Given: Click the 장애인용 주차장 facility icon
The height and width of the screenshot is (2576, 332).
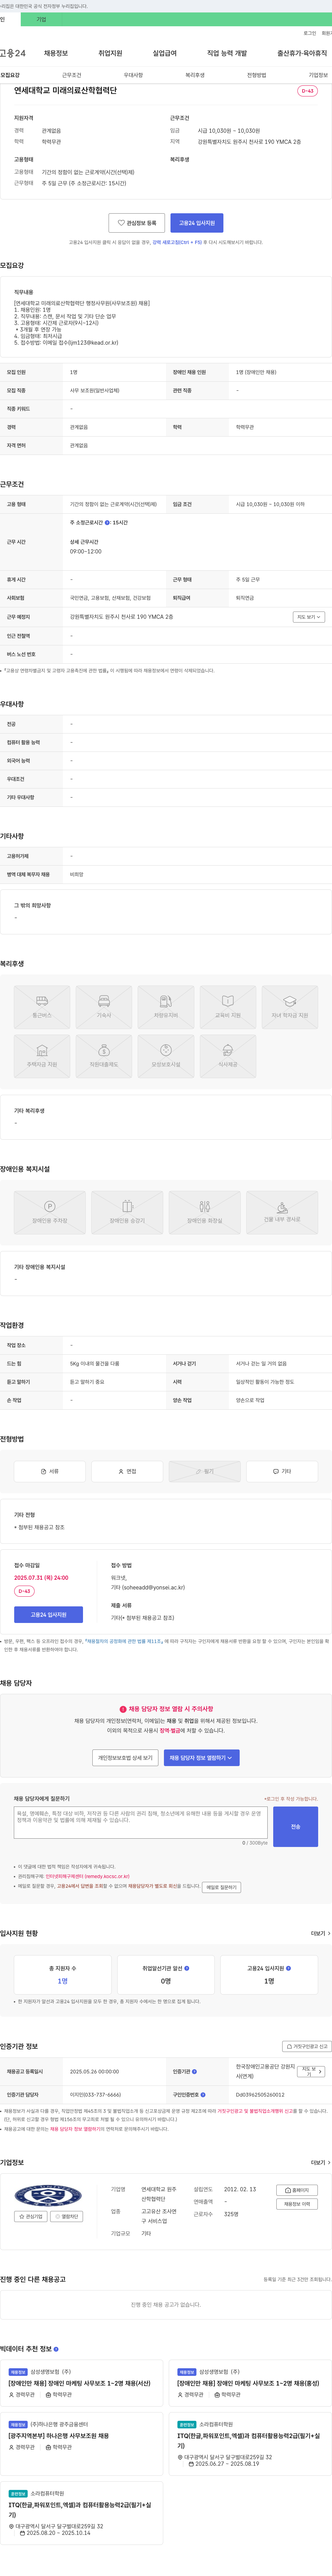Looking at the screenshot, I should [50, 1212].
